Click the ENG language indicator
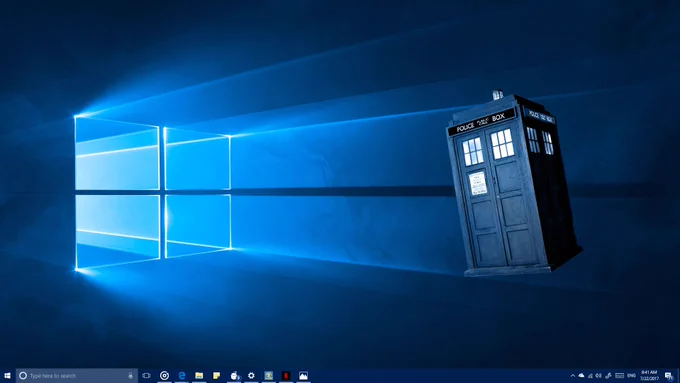 (x=631, y=376)
